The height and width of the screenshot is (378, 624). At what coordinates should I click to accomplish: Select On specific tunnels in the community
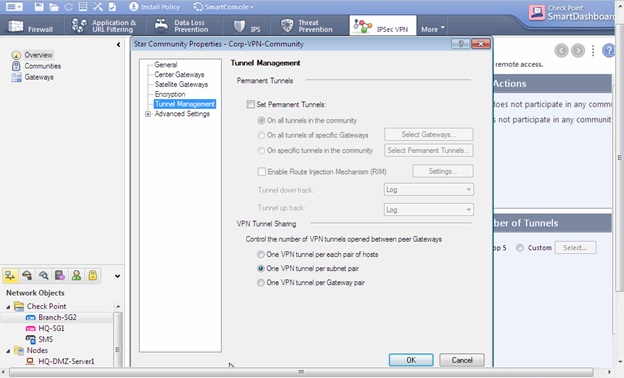point(261,150)
